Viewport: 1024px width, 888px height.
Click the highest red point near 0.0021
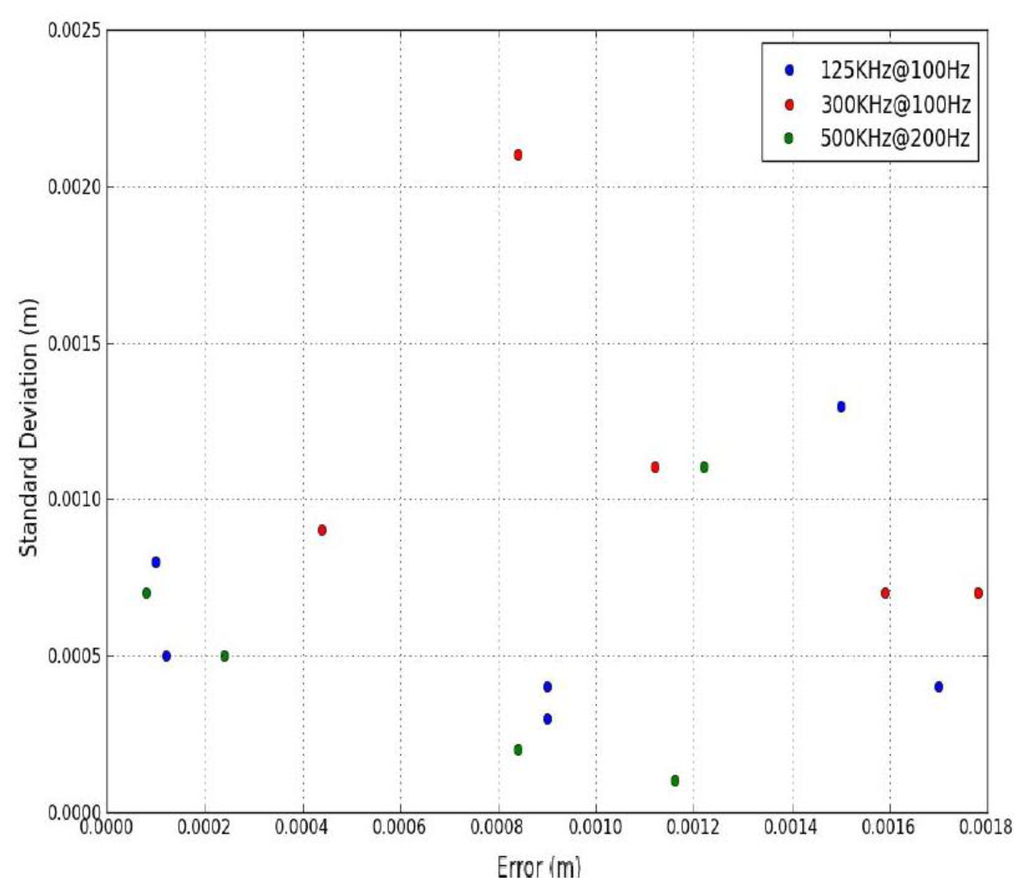518,155
